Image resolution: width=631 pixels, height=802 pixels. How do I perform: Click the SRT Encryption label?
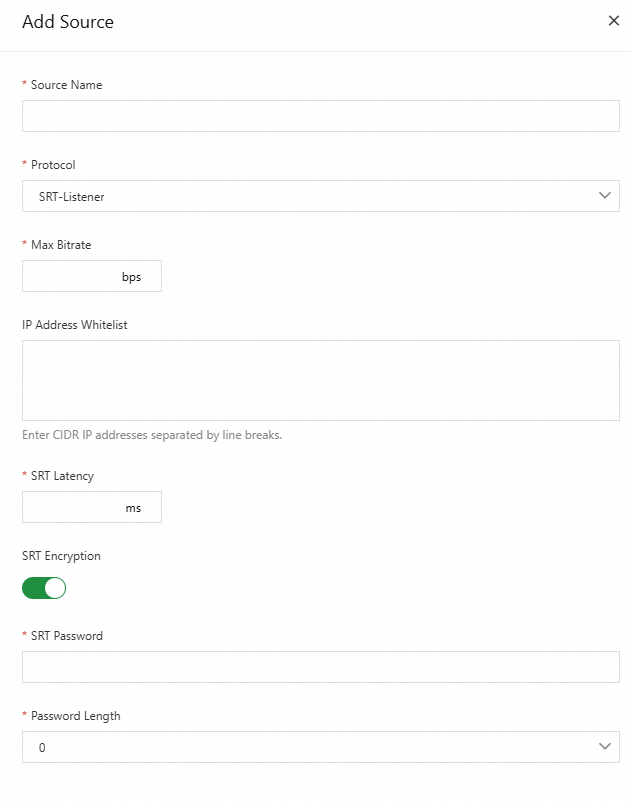[x=61, y=556]
